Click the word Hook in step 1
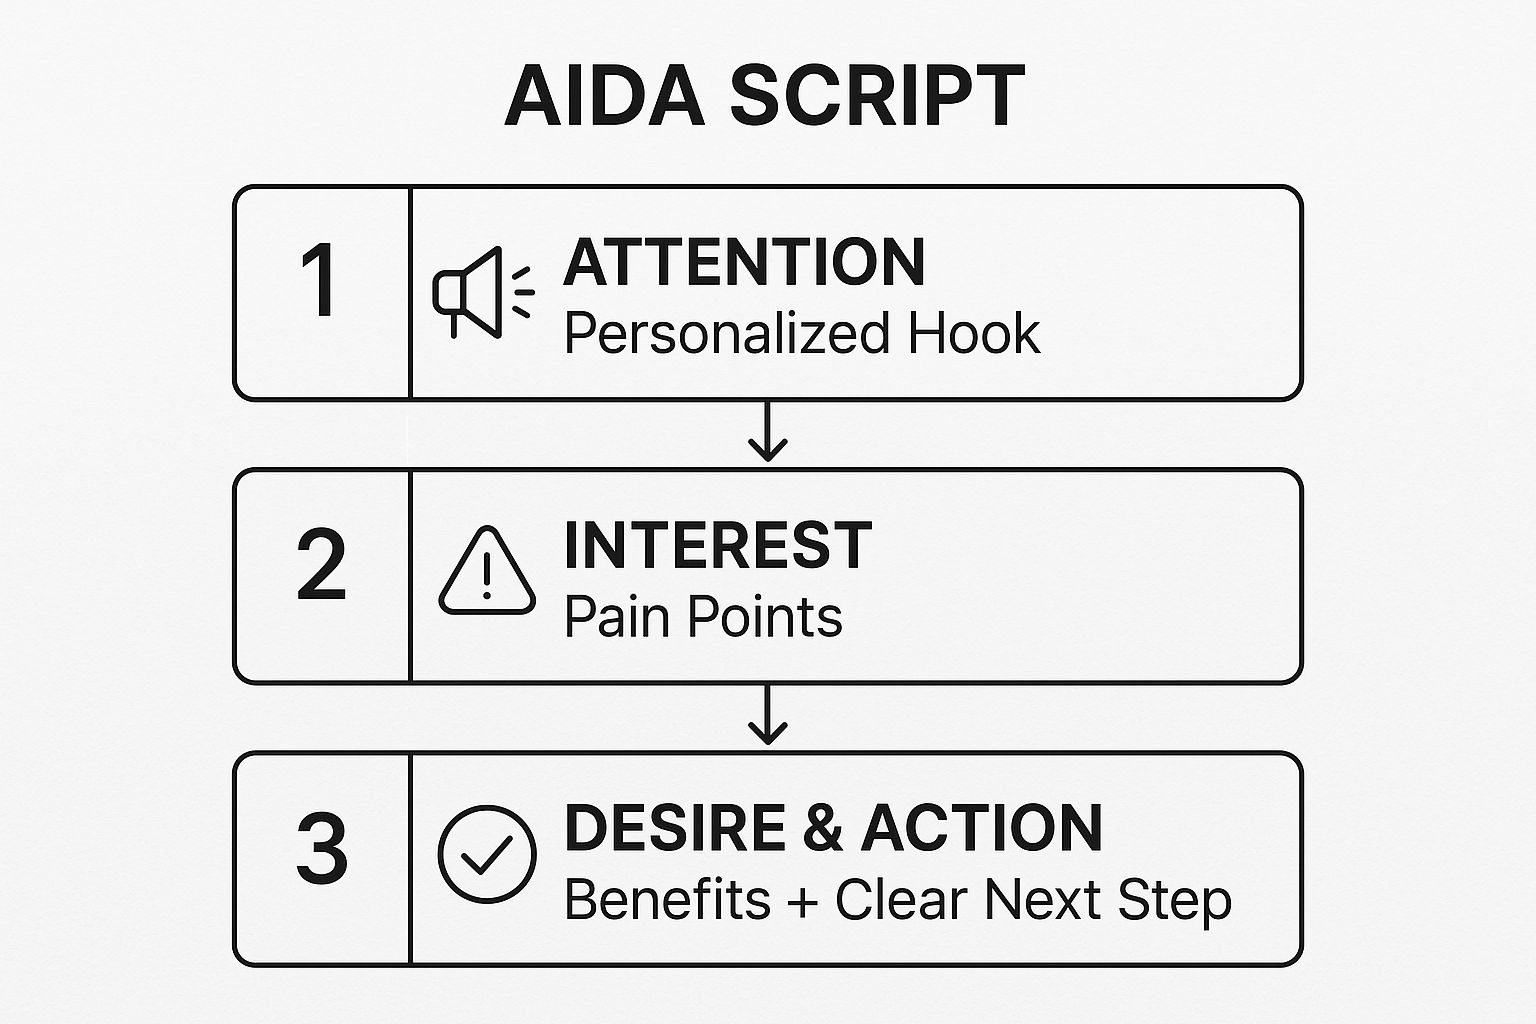 click(974, 334)
